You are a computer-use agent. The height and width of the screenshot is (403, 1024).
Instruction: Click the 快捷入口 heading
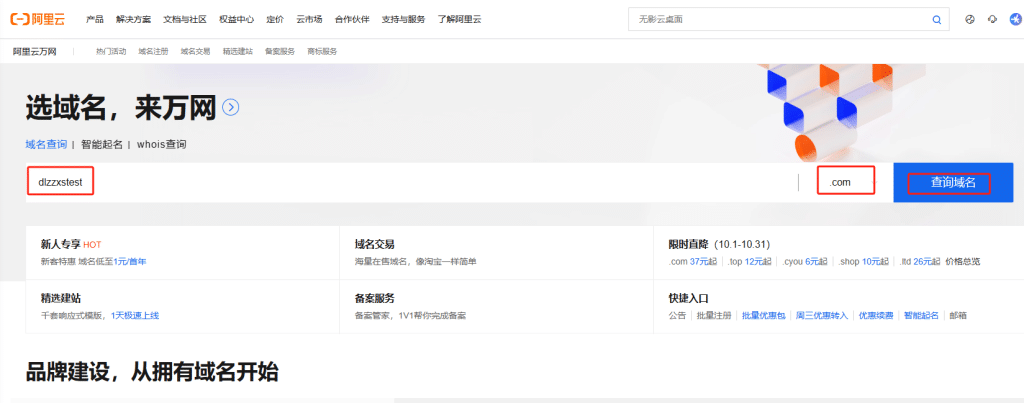point(688,298)
